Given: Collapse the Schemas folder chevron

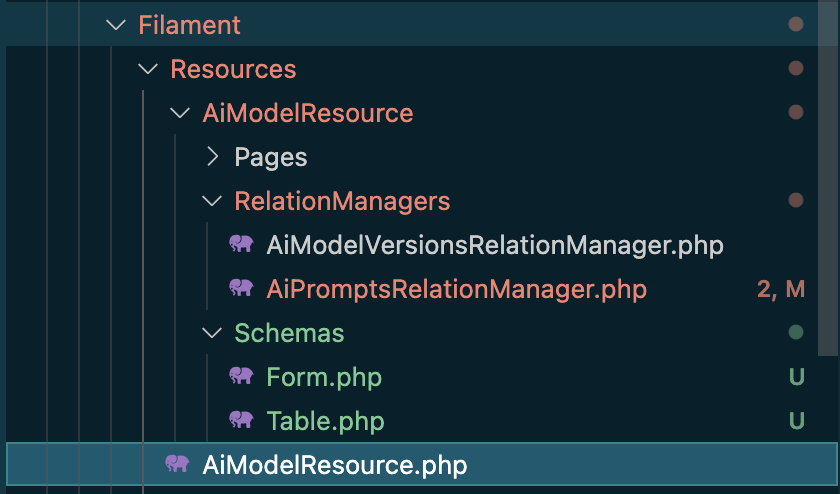Looking at the screenshot, I should coord(212,333).
